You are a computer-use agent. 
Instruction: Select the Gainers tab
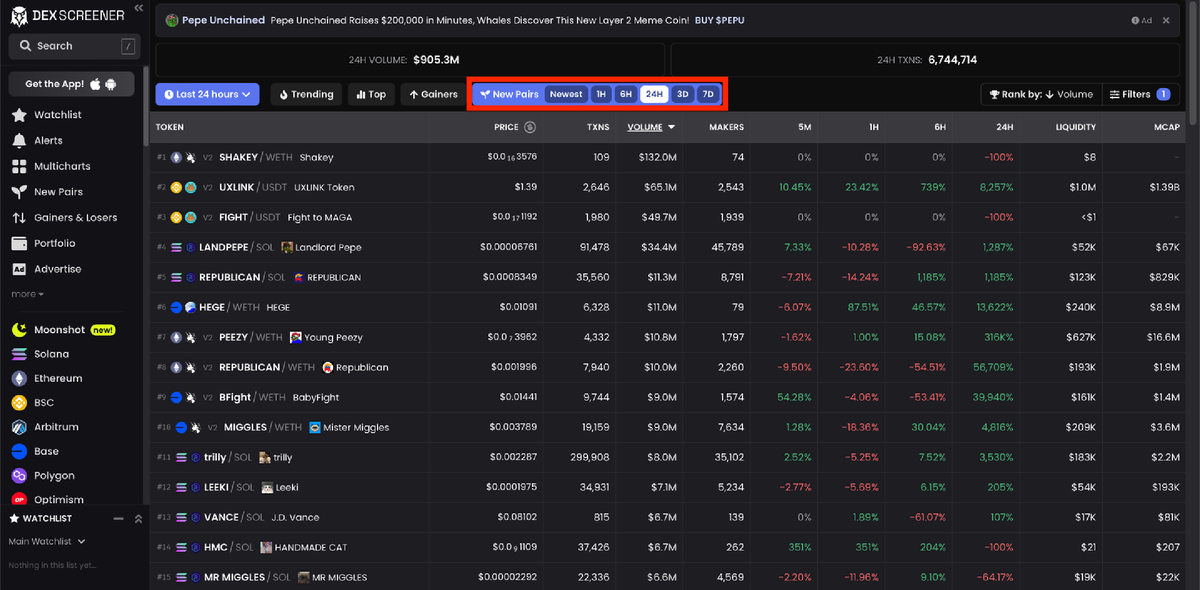tap(432, 94)
